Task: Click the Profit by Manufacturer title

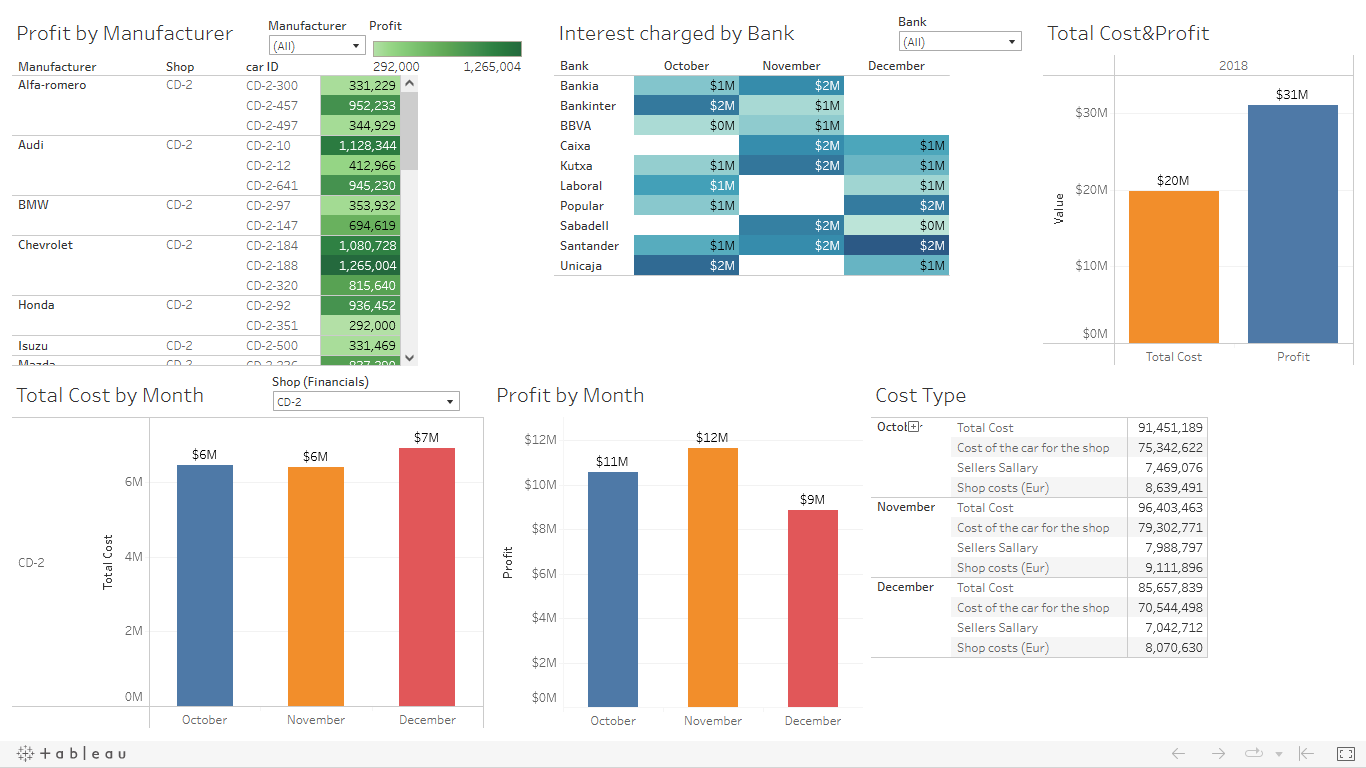Action: (x=124, y=33)
